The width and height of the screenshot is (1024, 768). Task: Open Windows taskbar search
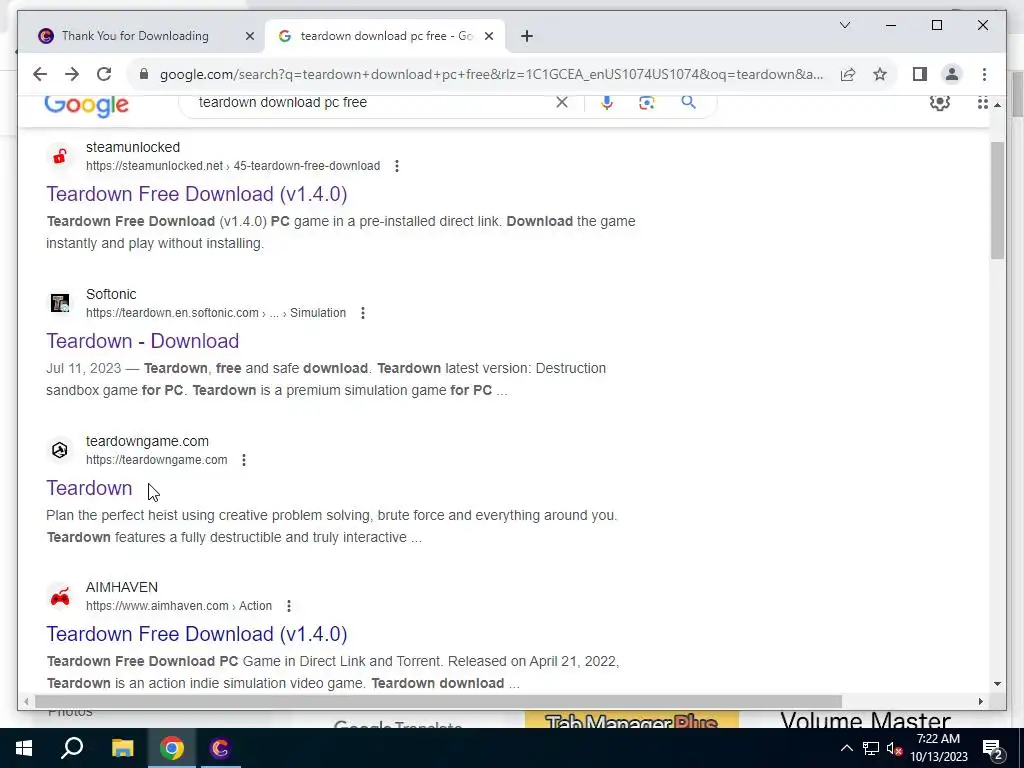tap(72, 748)
